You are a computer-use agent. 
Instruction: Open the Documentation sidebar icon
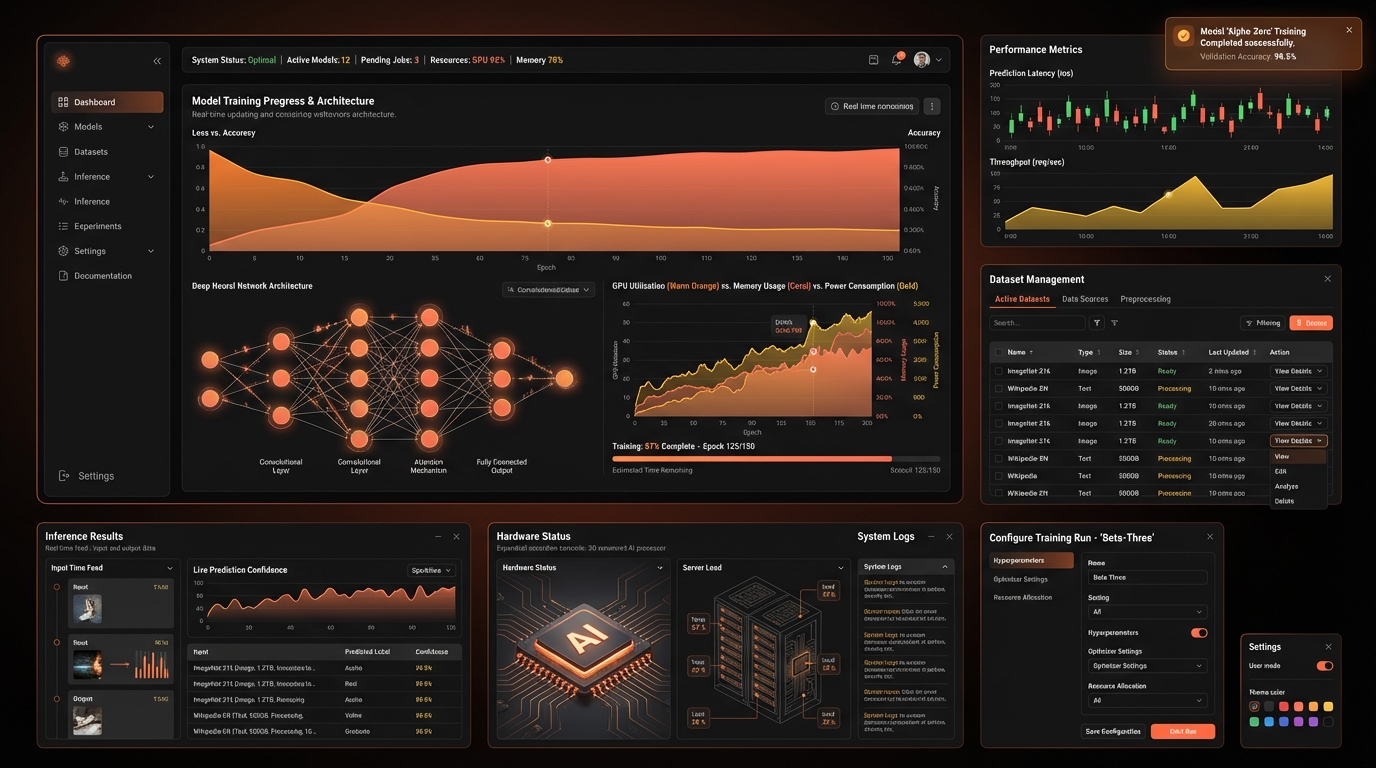click(x=64, y=276)
